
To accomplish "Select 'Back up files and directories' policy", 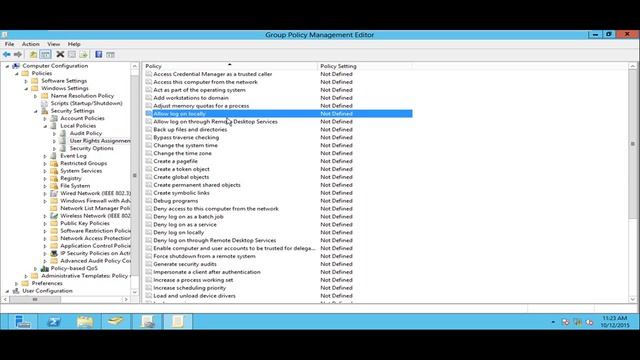I will pyautogui.click(x=190, y=129).
